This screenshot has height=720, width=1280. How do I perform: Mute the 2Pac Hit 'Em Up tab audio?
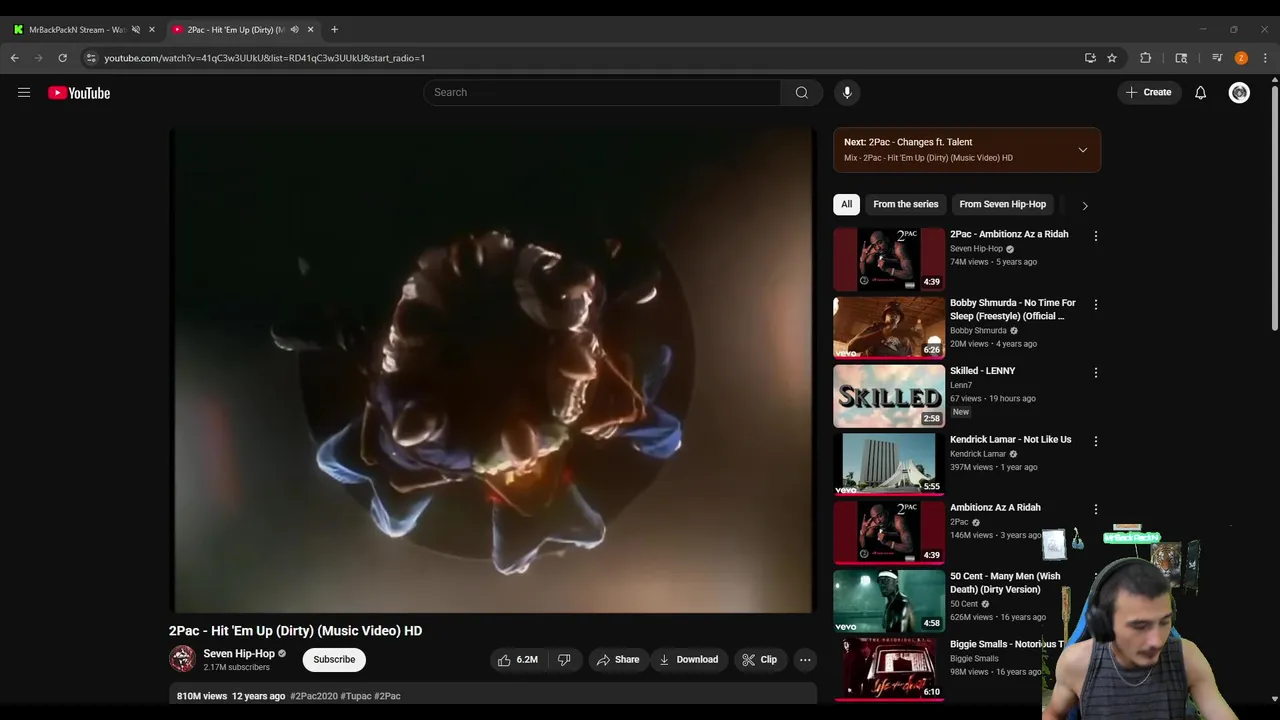point(294,29)
